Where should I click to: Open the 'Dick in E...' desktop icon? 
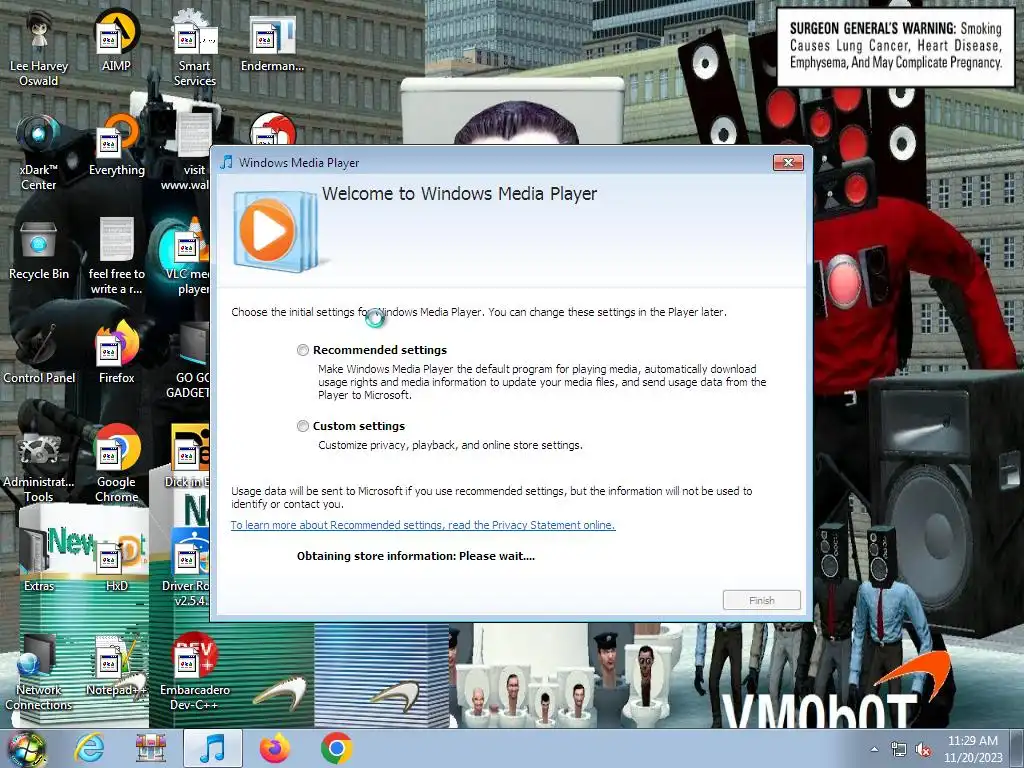point(187,457)
